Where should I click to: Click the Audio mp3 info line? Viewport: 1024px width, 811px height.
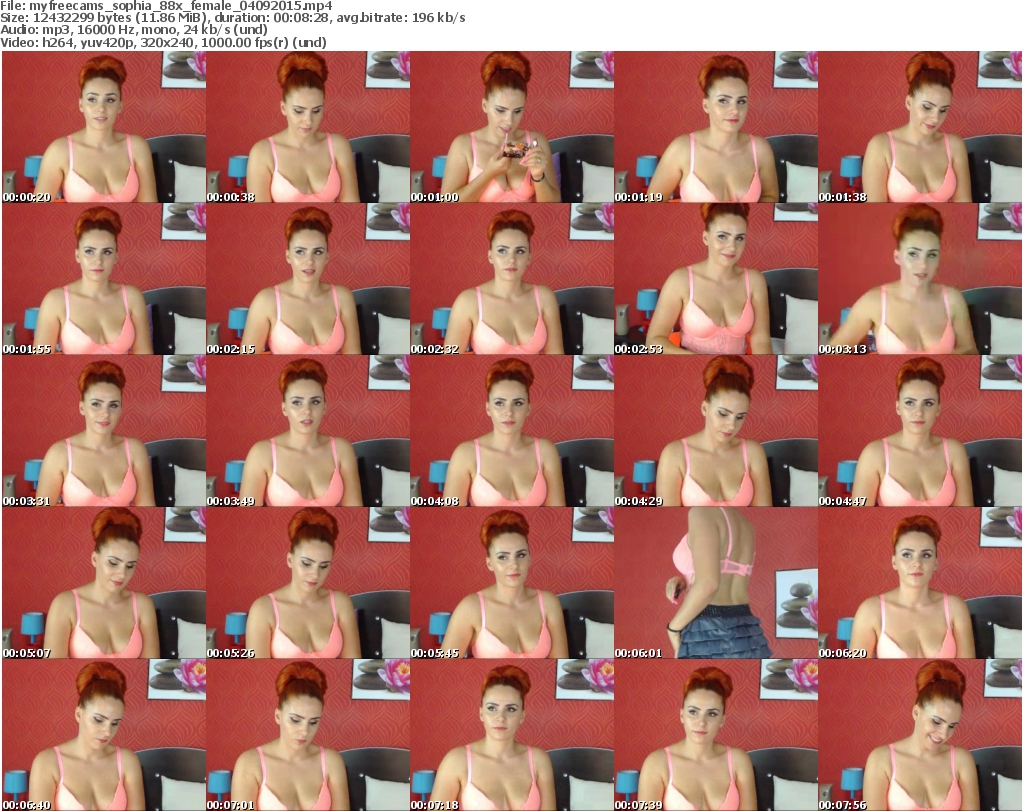pyautogui.click(x=134, y=30)
